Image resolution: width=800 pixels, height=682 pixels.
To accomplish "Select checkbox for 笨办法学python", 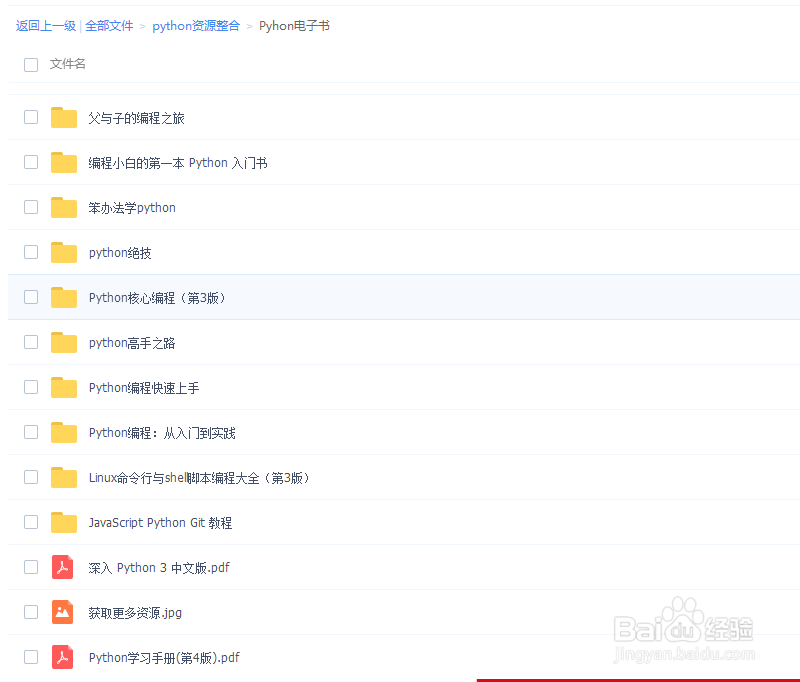I will click(x=31, y=207).
